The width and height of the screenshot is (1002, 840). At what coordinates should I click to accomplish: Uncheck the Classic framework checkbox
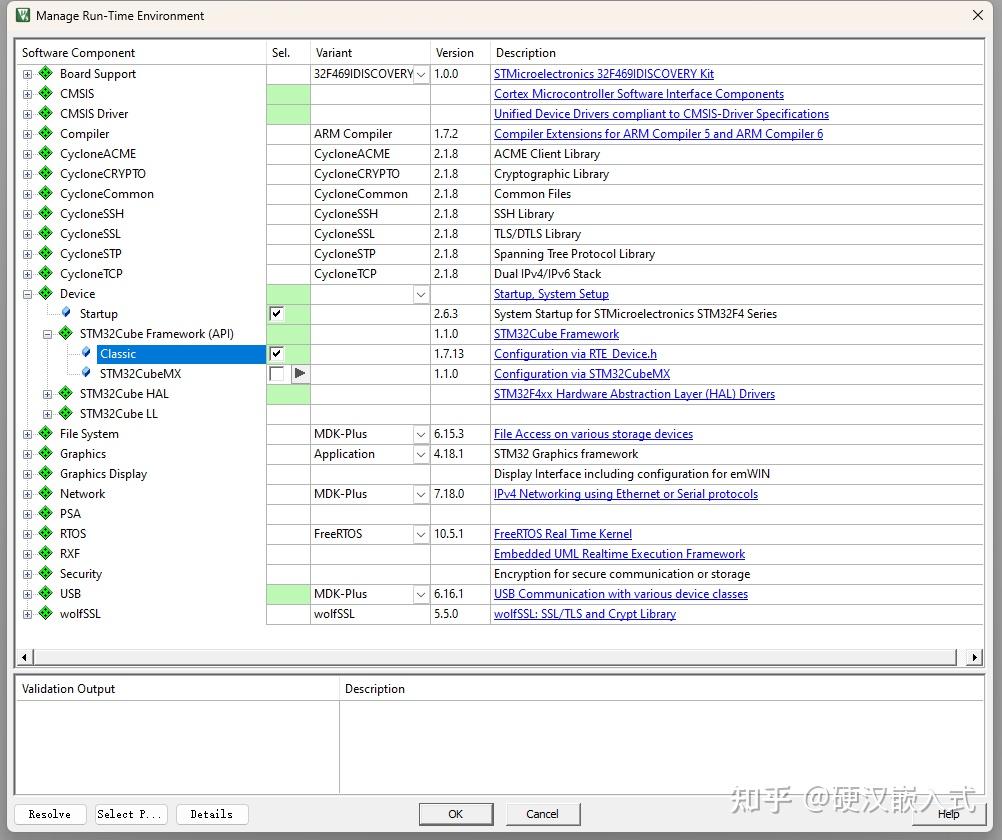(x=276, y=354)
